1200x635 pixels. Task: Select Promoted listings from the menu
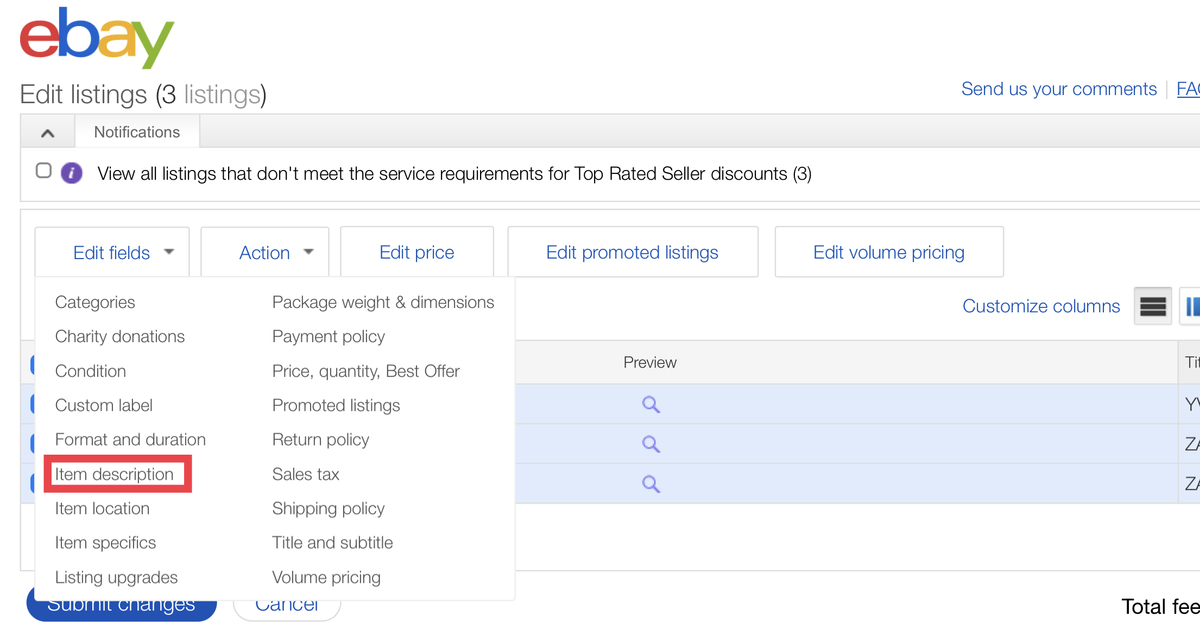pos(336,405)
